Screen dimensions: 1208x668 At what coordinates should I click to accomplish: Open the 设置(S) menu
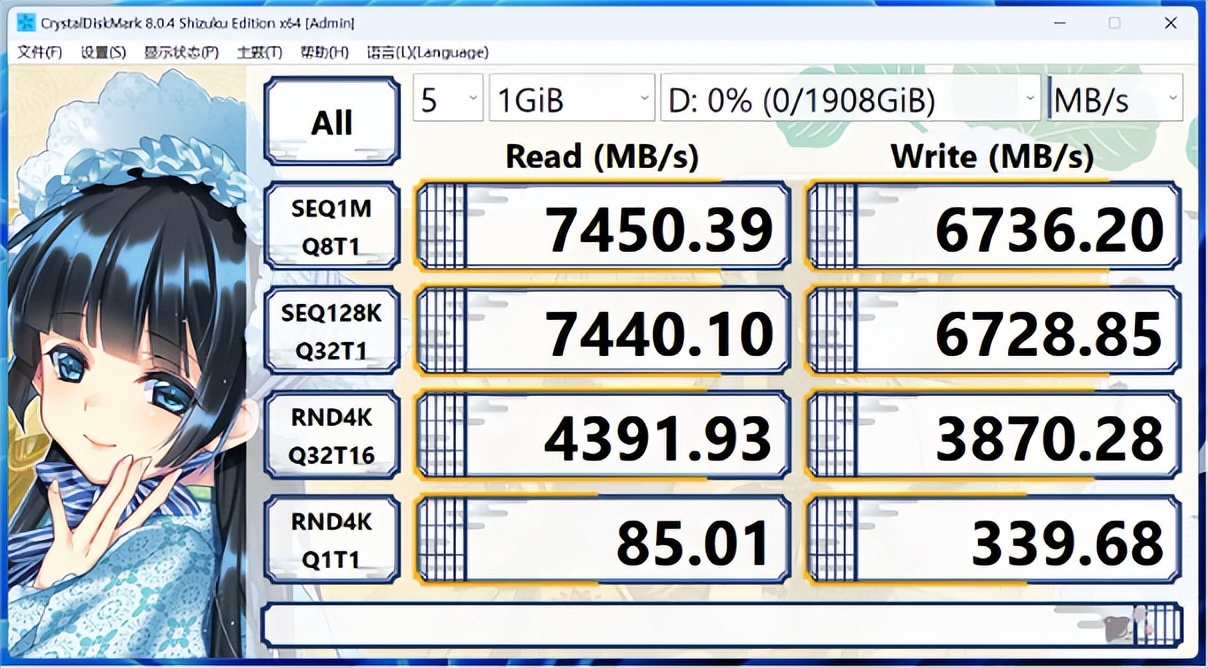coord(103,52)
